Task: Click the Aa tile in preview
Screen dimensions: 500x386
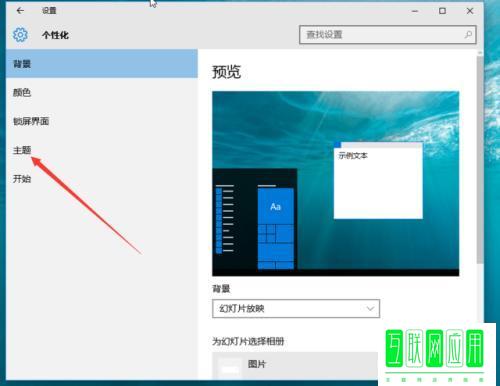Action: [276, 207]
